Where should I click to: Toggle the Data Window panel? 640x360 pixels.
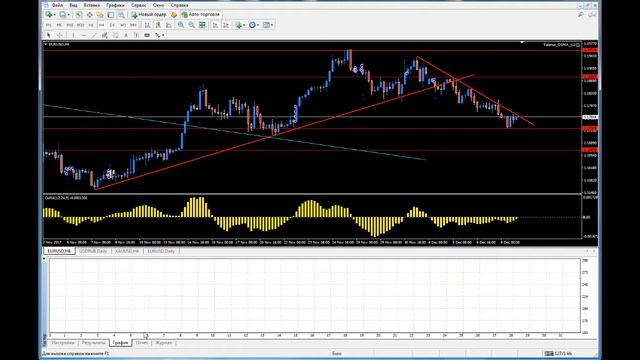point(89,15)
